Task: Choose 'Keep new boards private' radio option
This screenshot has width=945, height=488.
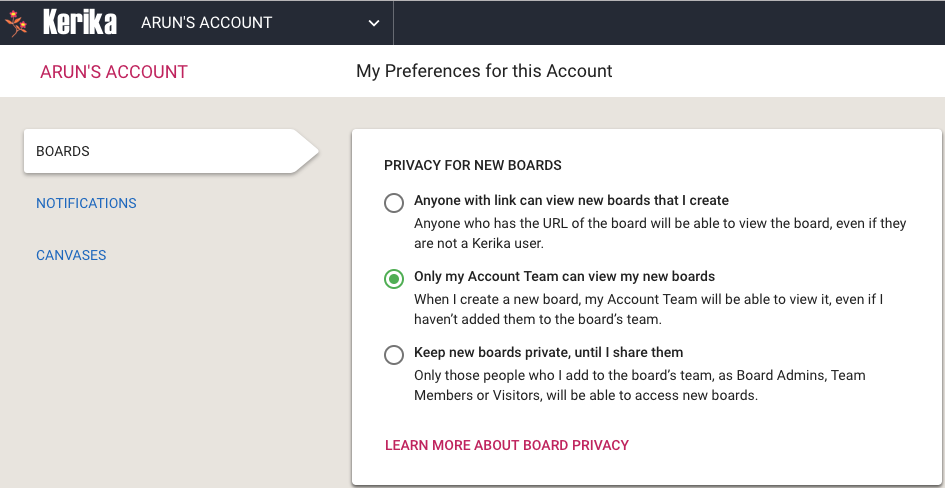Action: point(394,354)
